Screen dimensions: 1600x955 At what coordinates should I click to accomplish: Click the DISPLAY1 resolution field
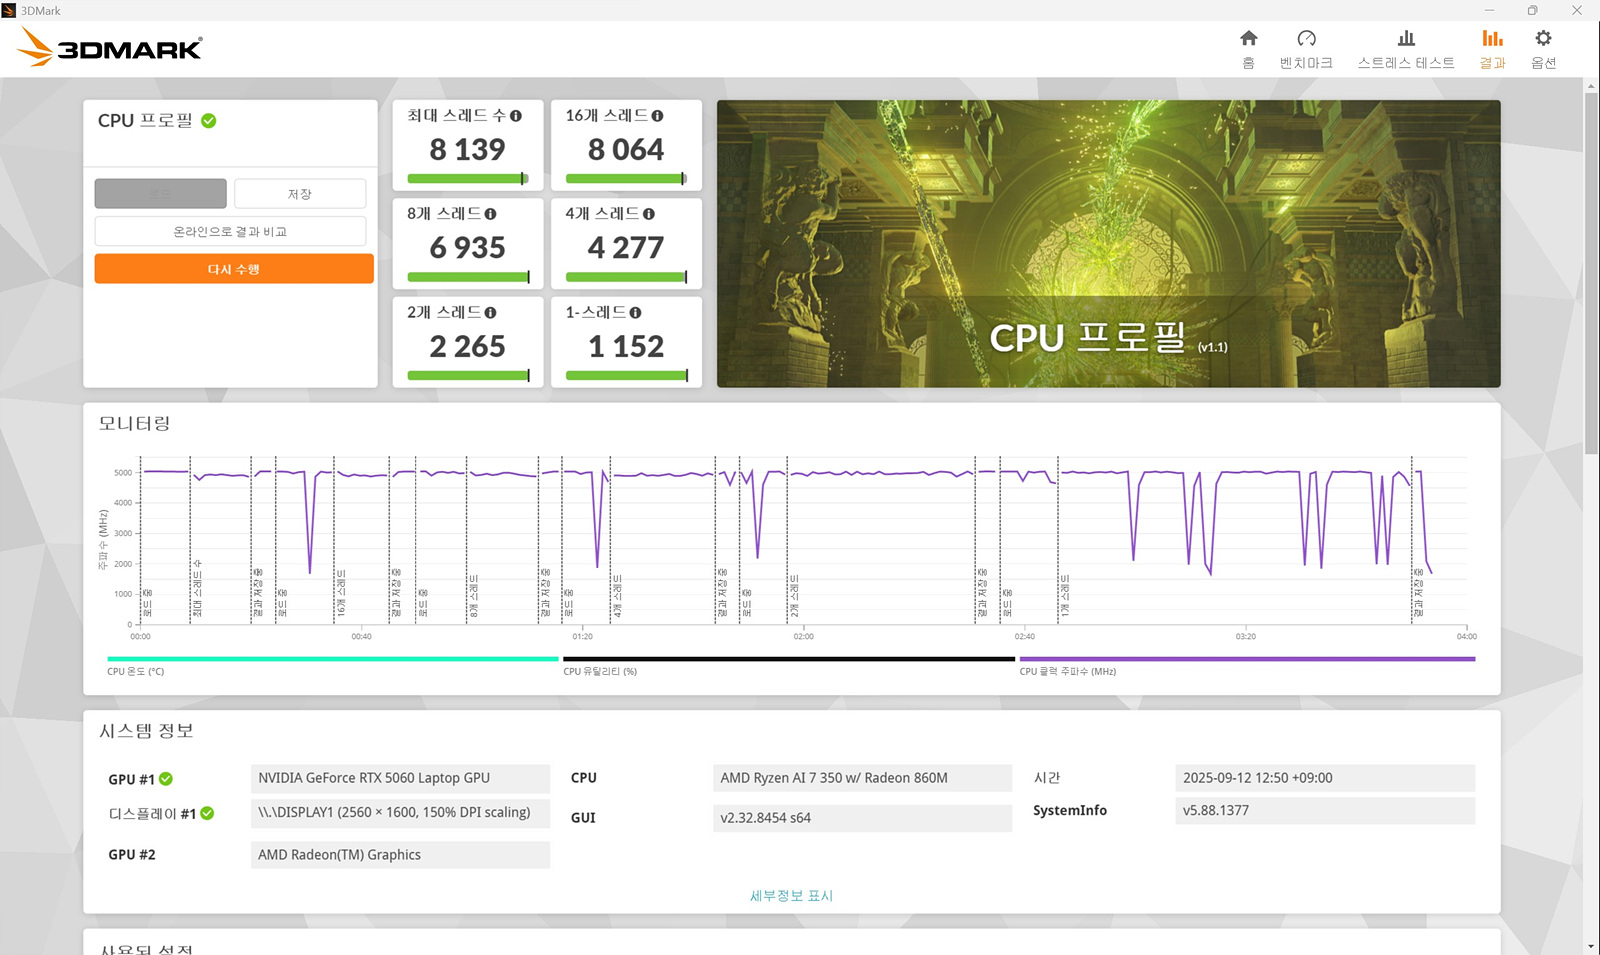tap(400, 813)
